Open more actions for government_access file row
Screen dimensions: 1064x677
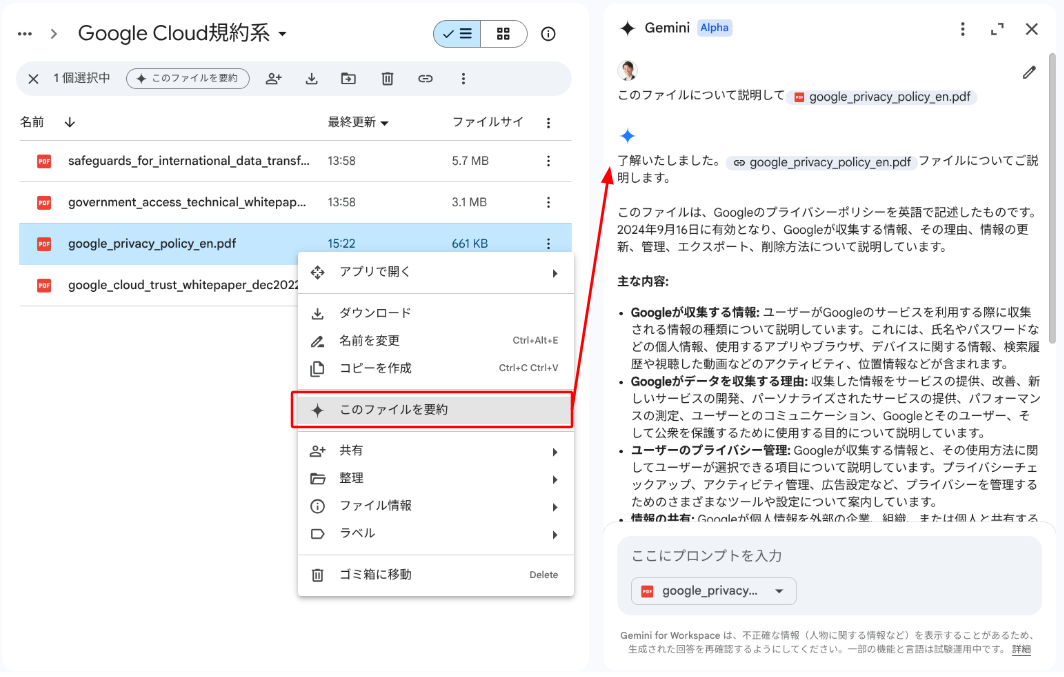pos(548,202)
